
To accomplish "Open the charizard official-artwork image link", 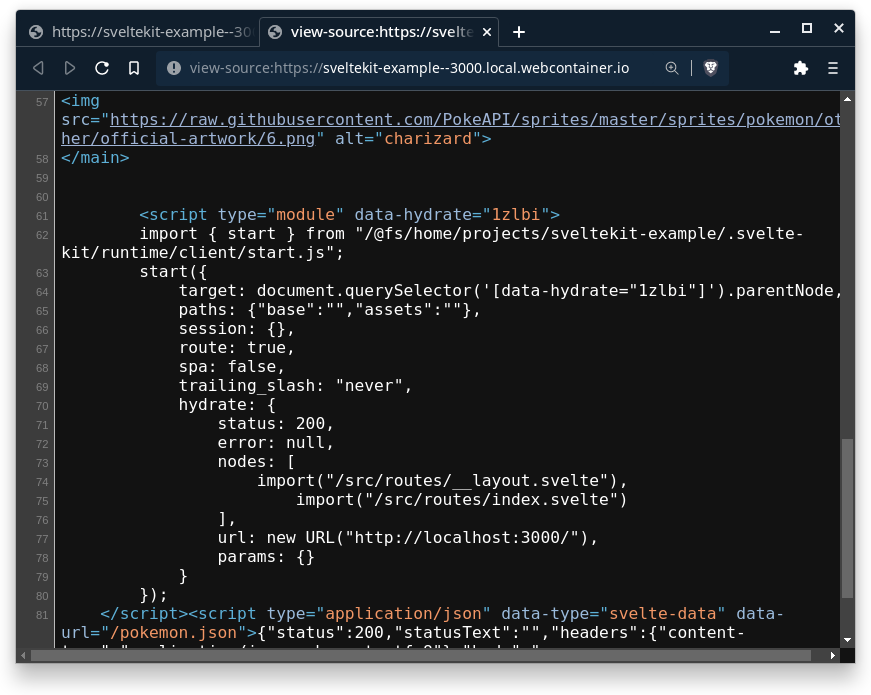I will pyautogui.click(x=450, y=129).
